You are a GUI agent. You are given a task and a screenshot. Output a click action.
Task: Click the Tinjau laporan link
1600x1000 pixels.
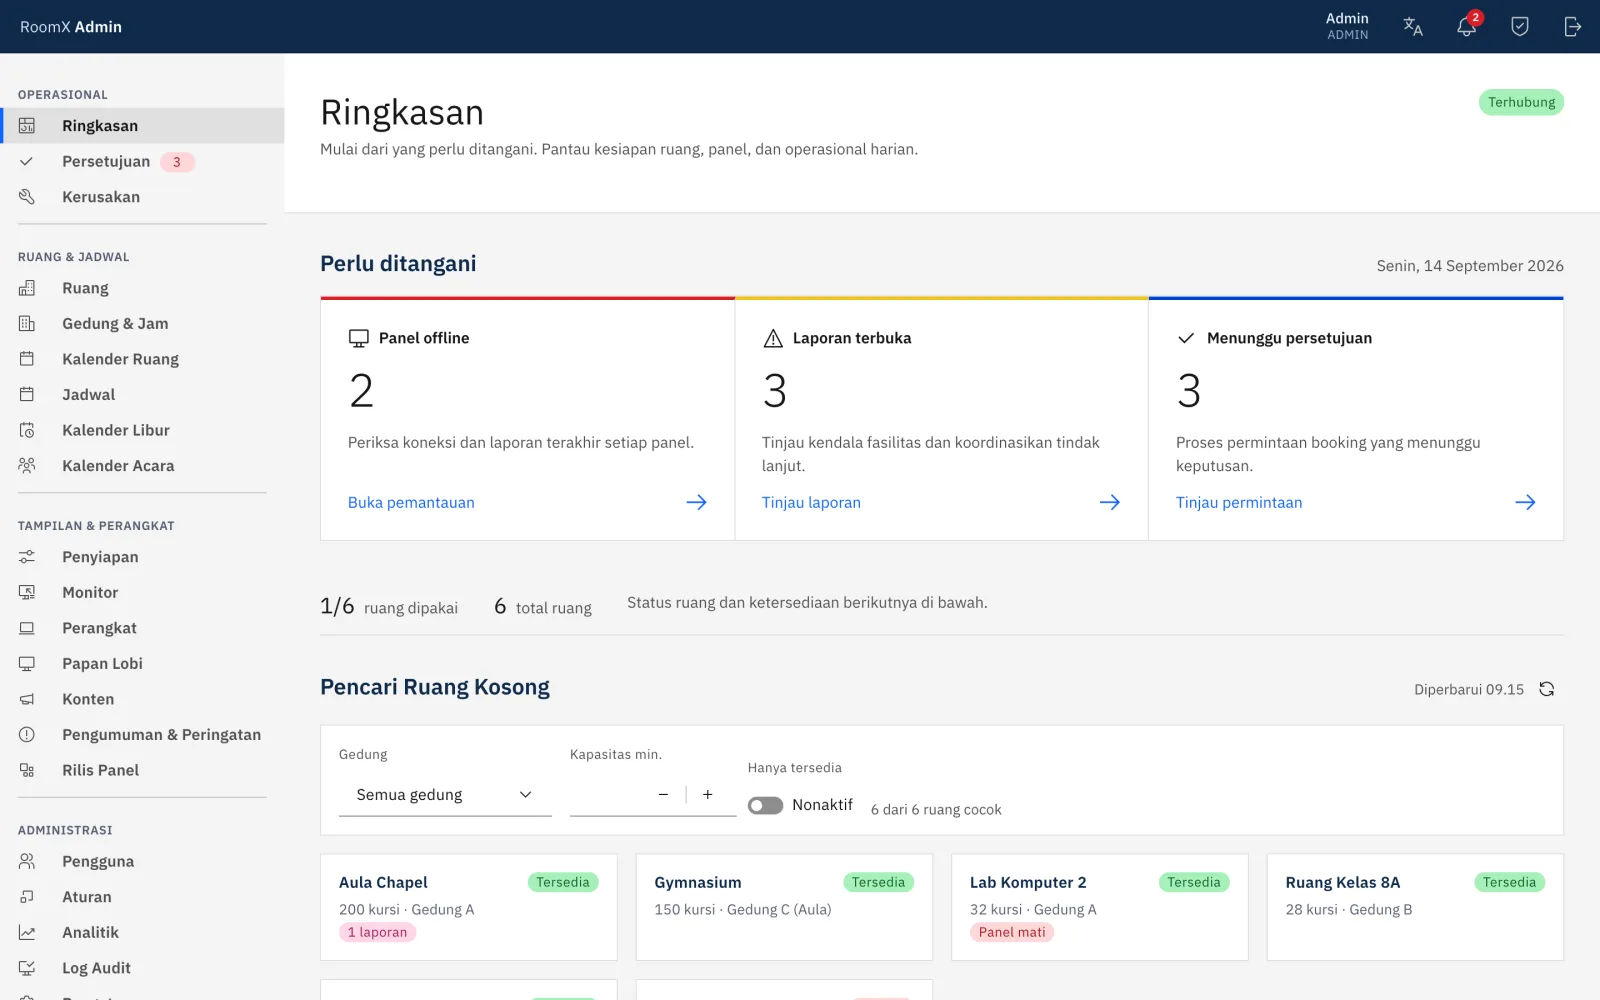tap(811, 503)
